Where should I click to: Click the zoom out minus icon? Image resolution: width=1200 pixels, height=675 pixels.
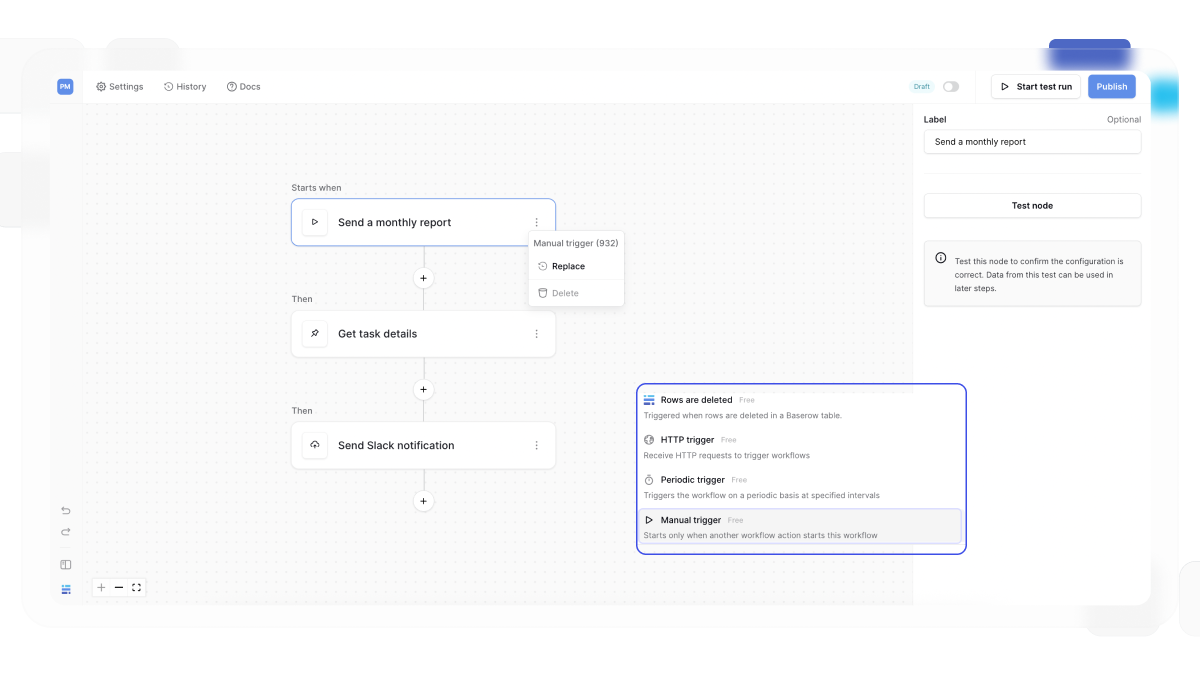pyautogui.click(x=119, y=587)
